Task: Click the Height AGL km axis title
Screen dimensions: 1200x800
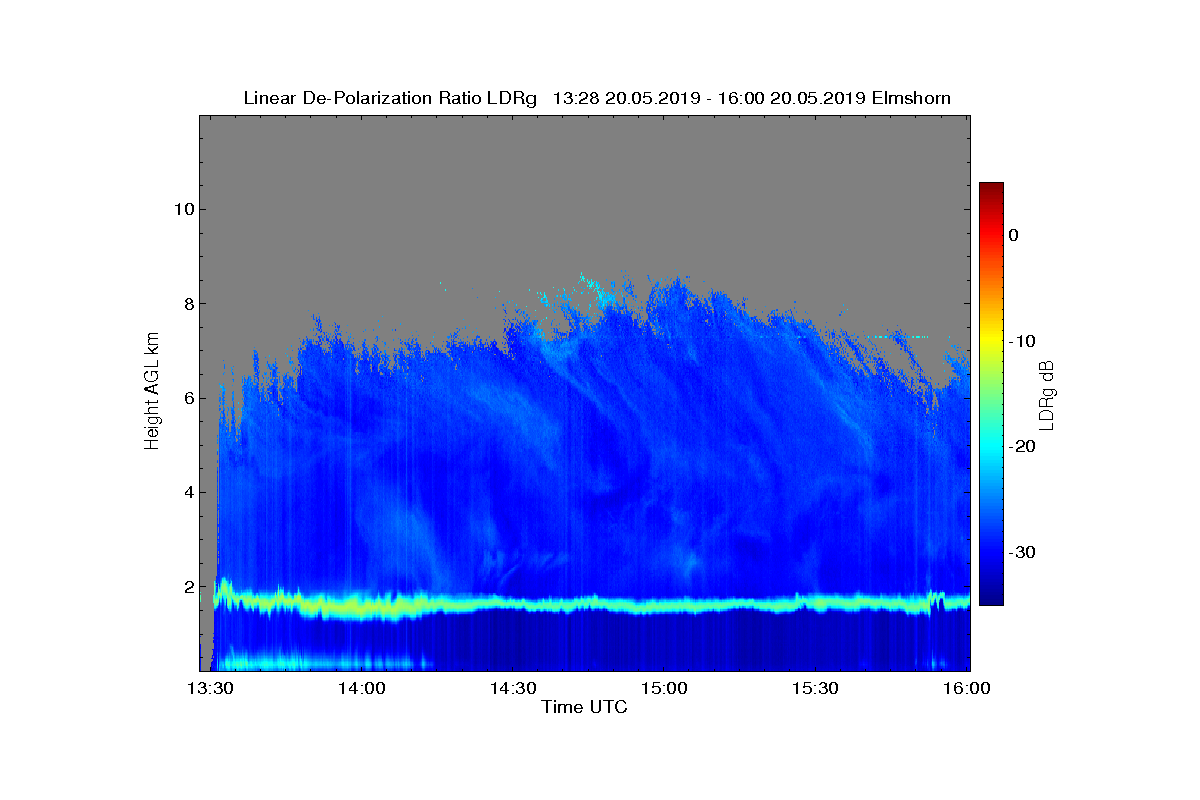Action: pos(152,392)
